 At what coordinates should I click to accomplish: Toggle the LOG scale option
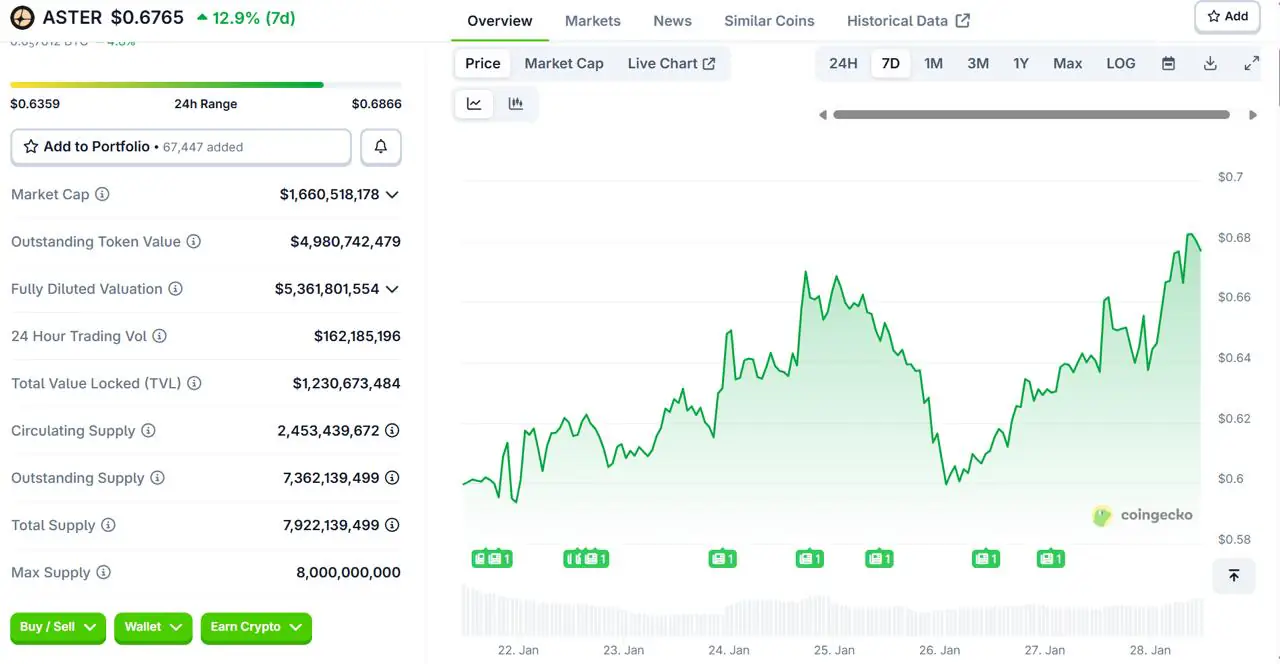coord(1120,63)
